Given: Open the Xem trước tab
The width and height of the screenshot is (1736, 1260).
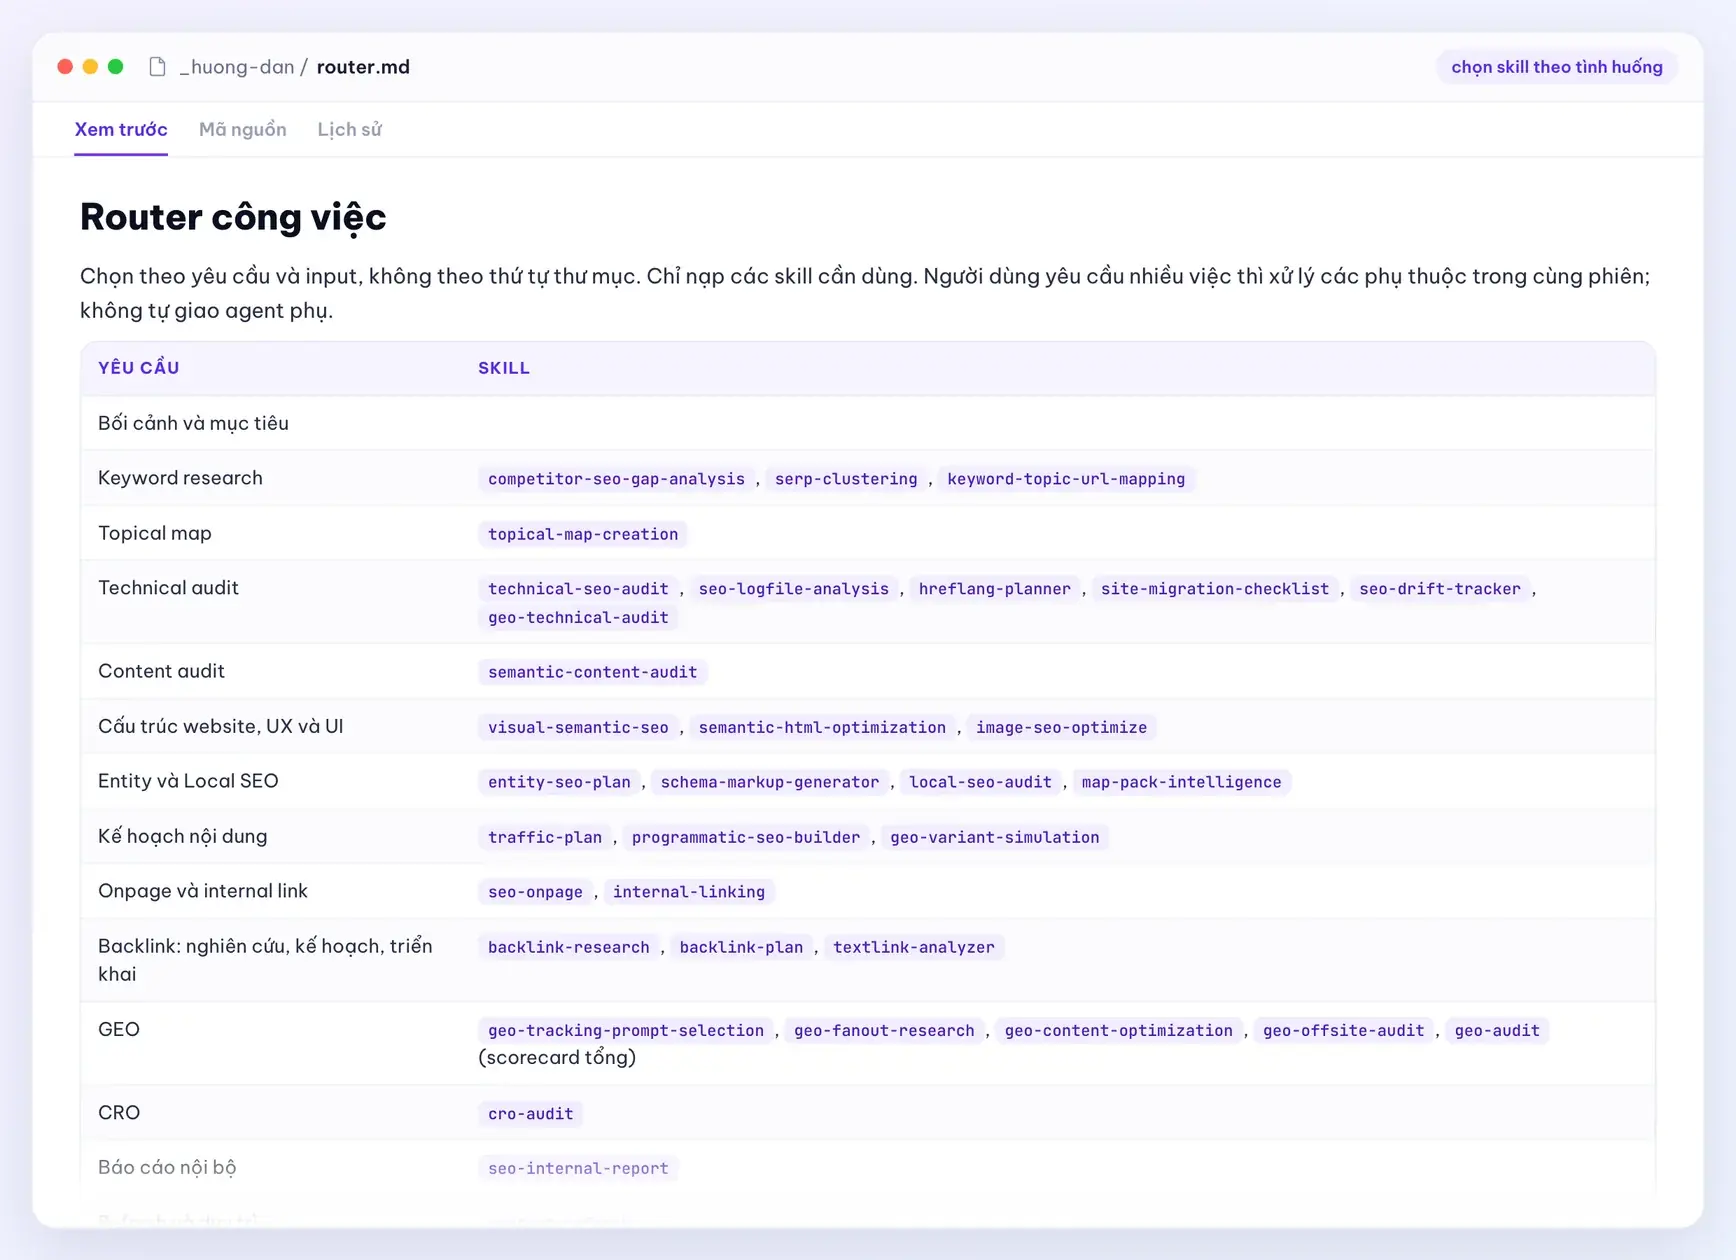Looking at the screenshot, I should [x=121, y=130].
